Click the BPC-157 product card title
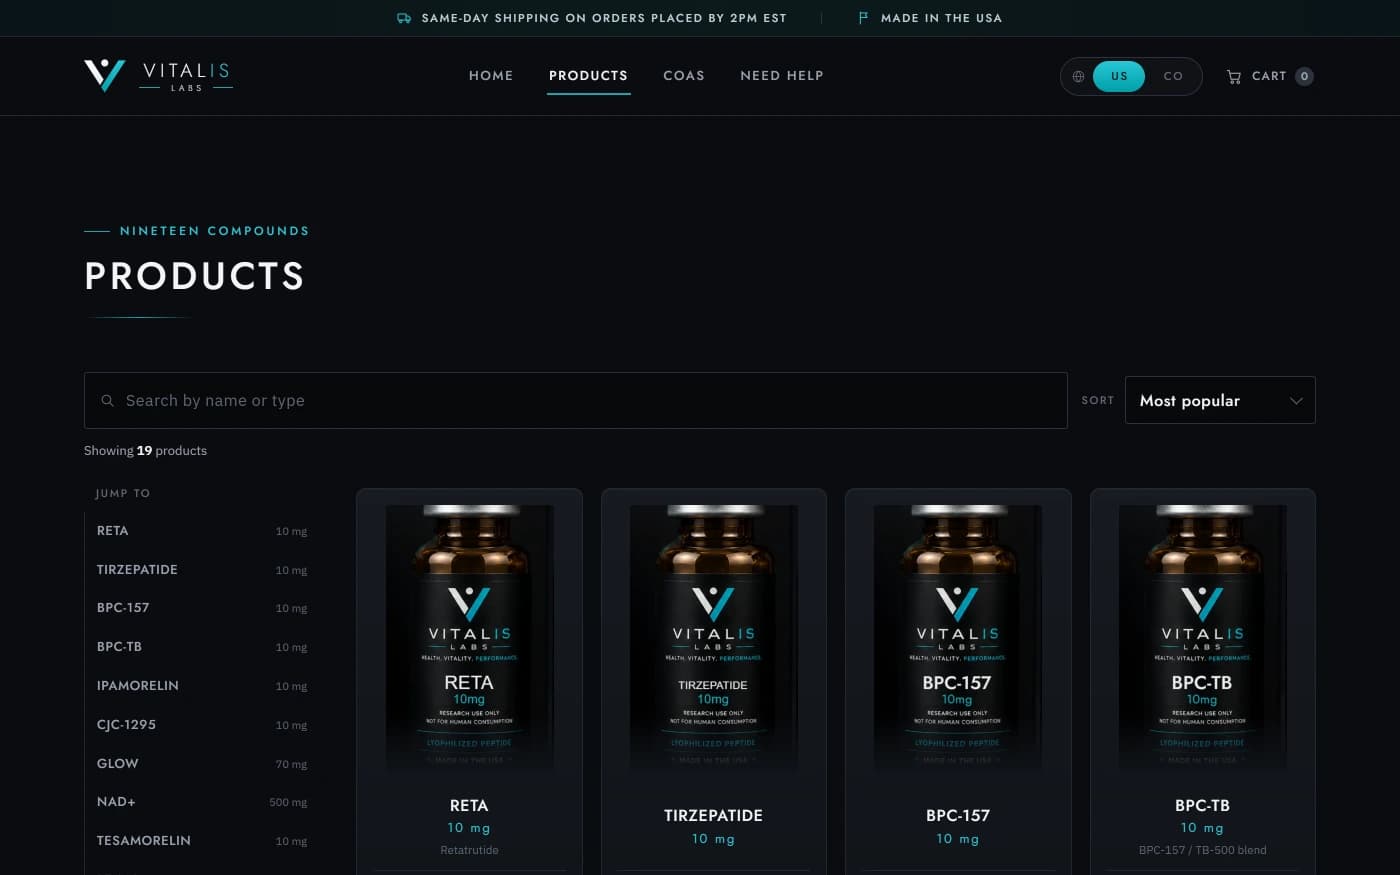The width and height of the screenshot is (1400, 875). (958, 815)
